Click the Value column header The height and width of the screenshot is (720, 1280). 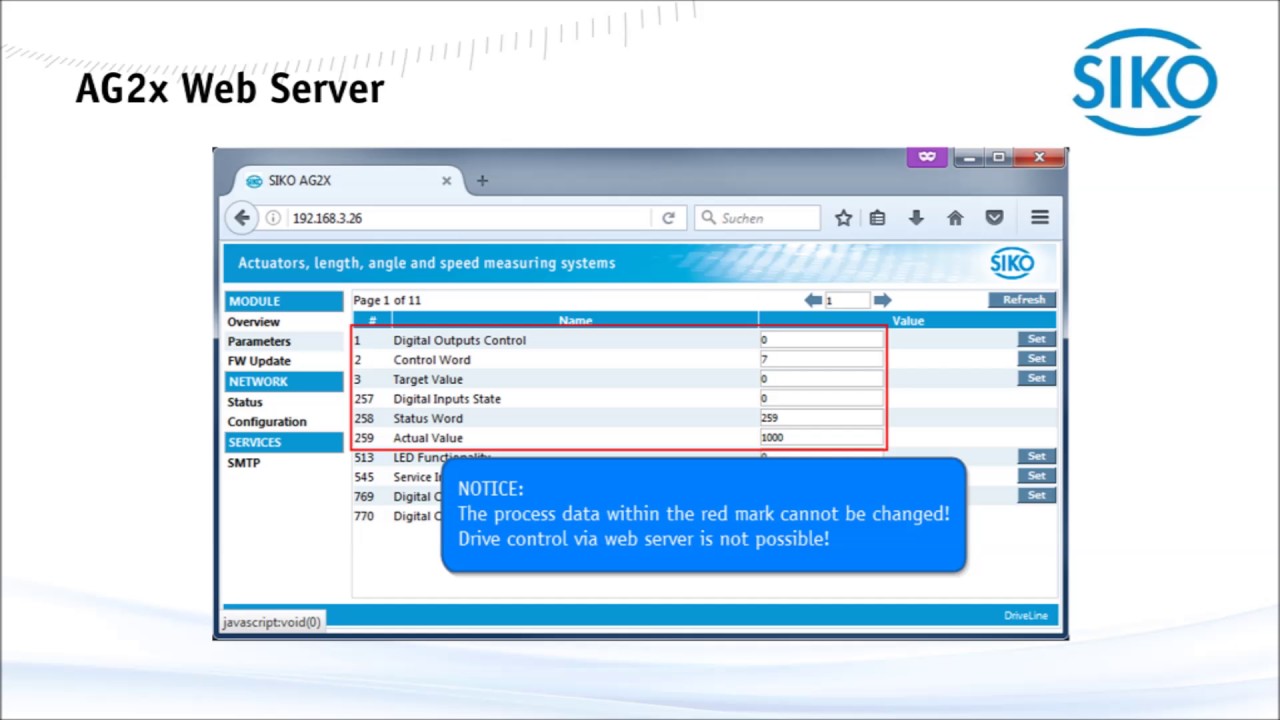coord(908,321)
